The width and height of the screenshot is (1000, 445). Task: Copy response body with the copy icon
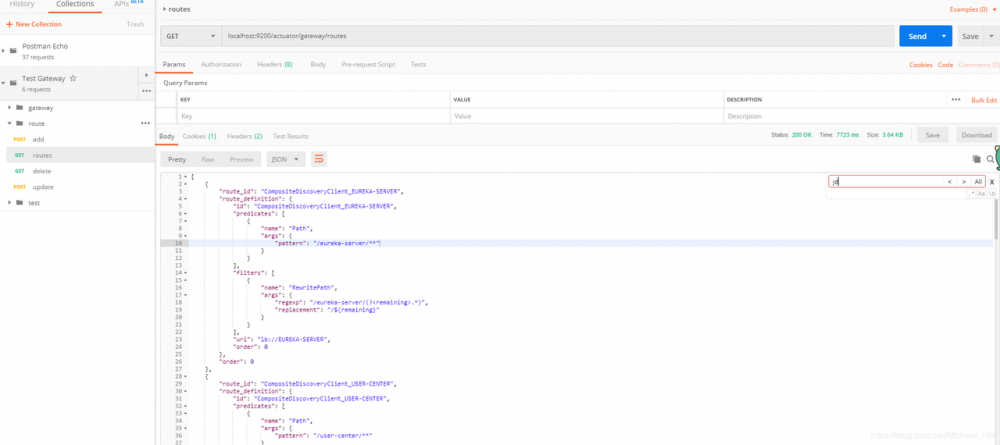pyautogui.click(x=976, y=159)
